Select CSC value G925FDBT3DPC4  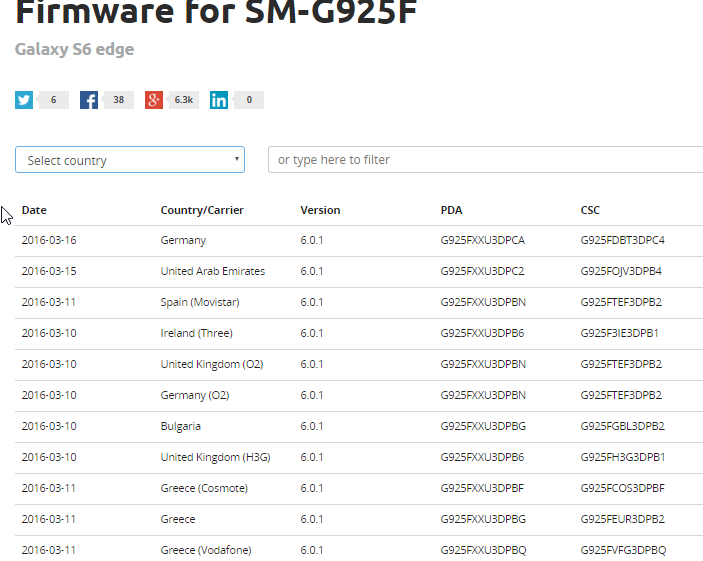tap(622, 240)
